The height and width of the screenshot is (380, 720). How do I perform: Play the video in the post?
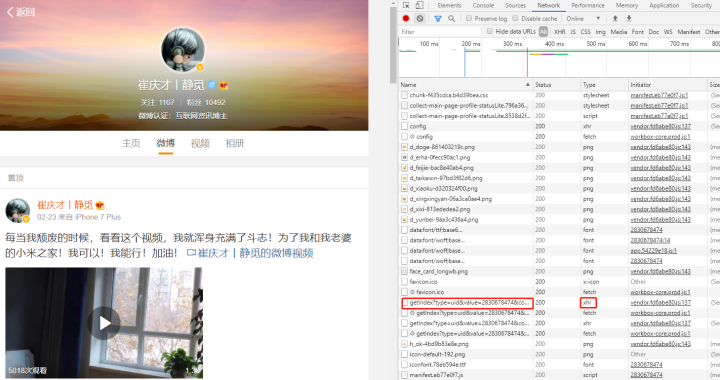[104, 323]
